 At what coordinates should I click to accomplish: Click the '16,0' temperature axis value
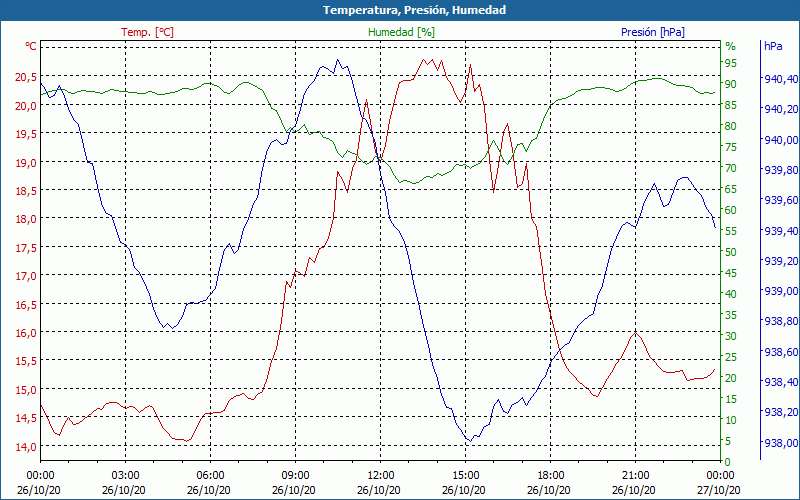26,333
